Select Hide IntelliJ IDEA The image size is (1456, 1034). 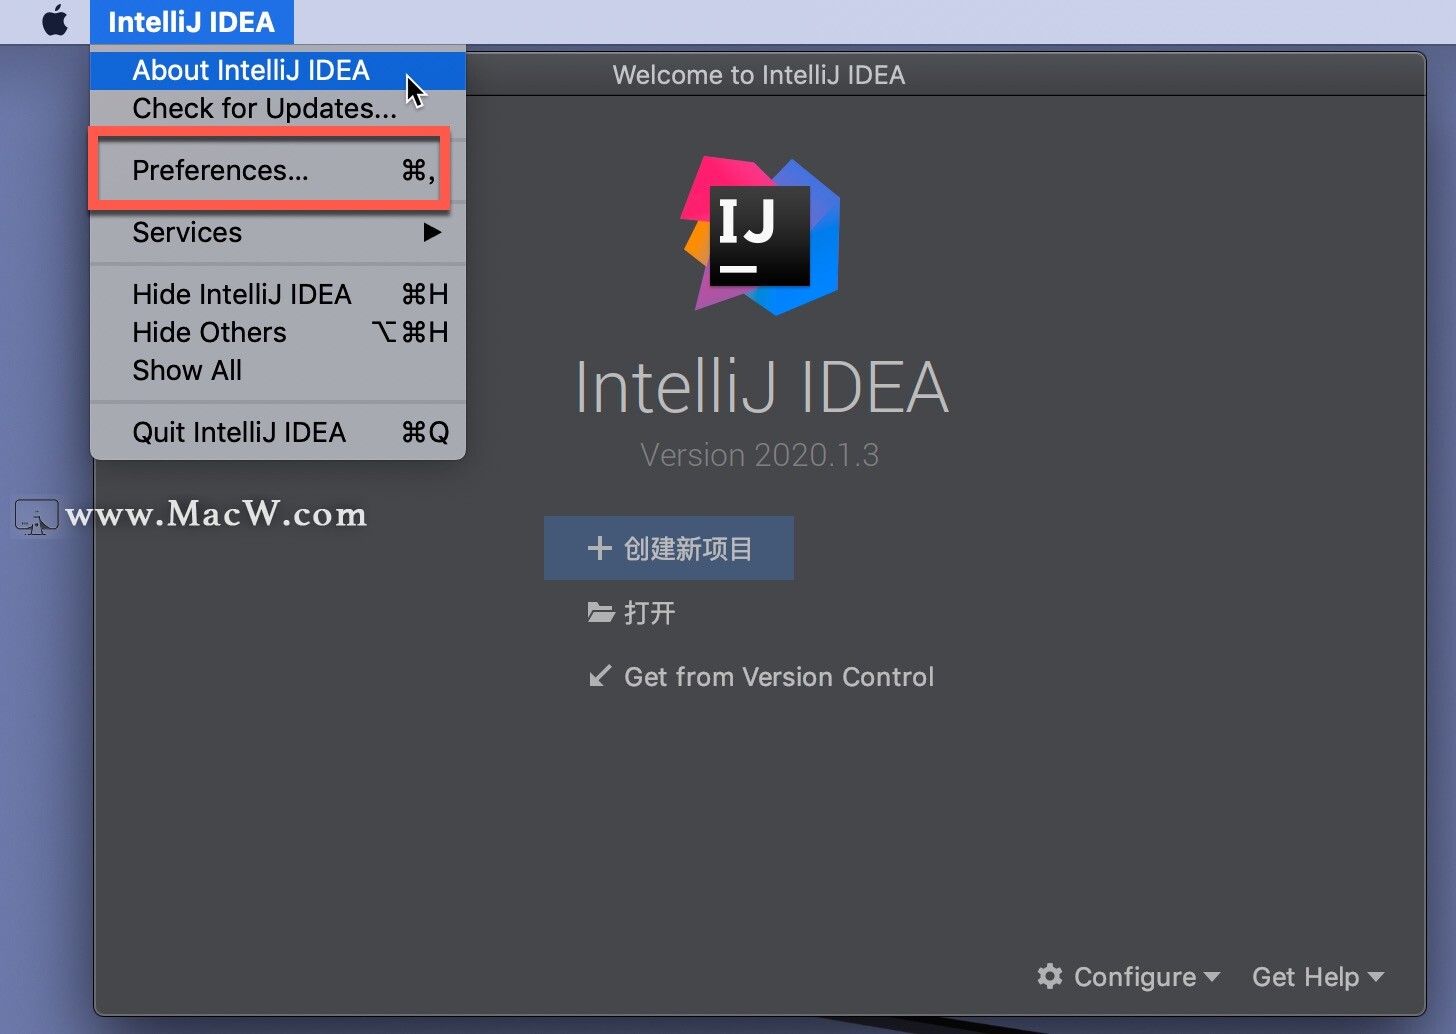click(278, 294)
